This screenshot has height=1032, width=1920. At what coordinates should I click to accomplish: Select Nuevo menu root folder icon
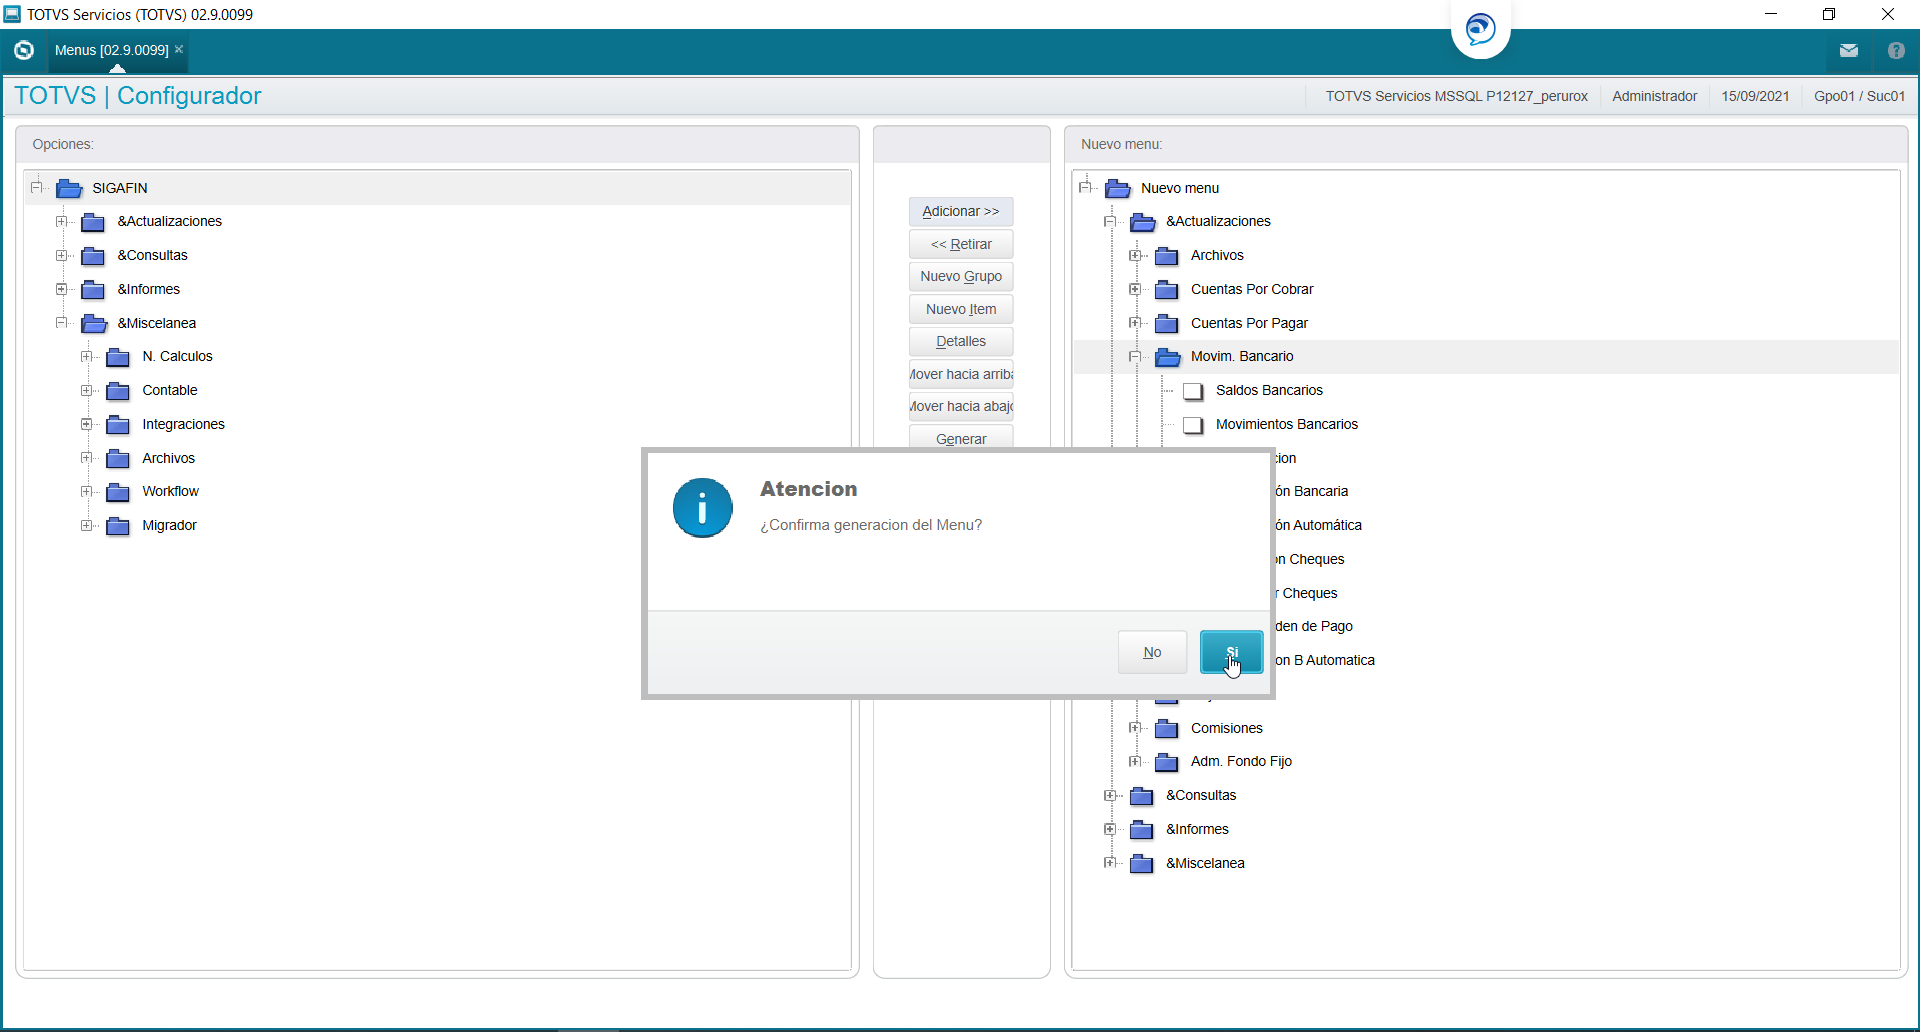click(x=1118, y=188)
